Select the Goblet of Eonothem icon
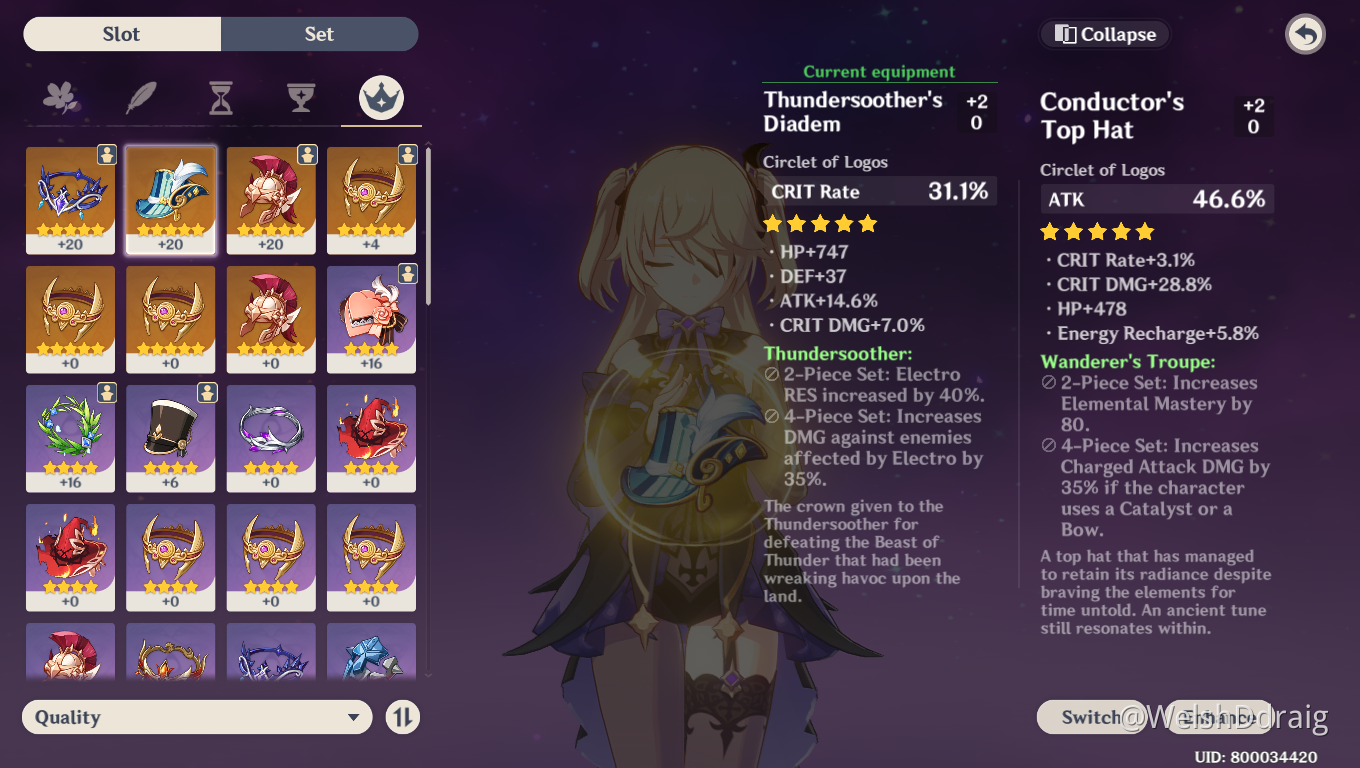 (301, 98)
